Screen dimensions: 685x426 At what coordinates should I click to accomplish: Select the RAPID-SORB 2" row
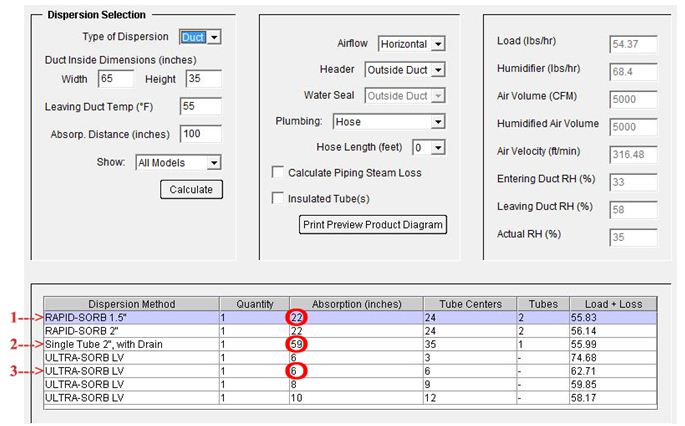[x=350, y=331]
